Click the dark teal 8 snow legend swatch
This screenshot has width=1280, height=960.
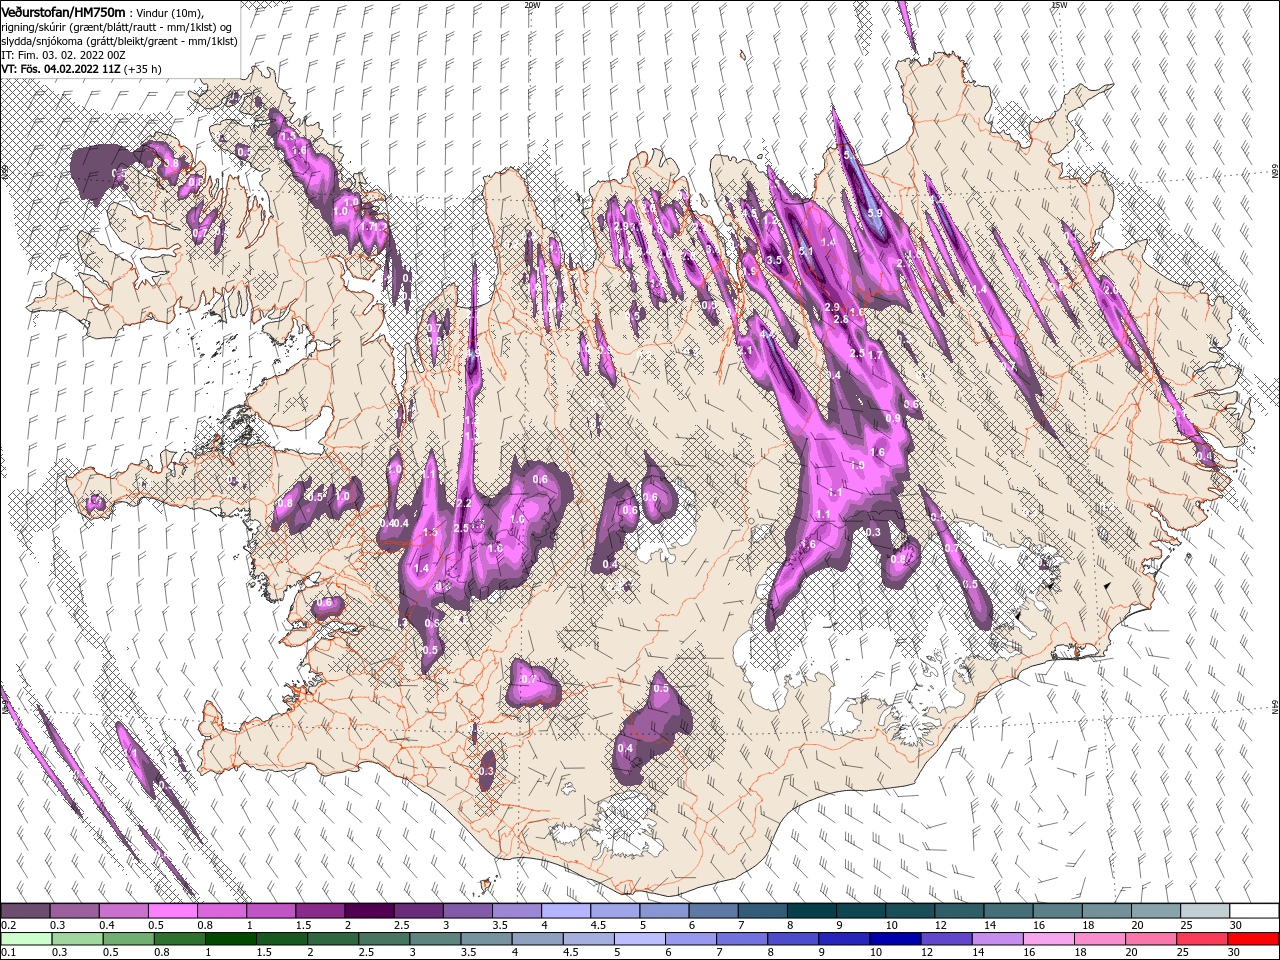click(812, 911)
